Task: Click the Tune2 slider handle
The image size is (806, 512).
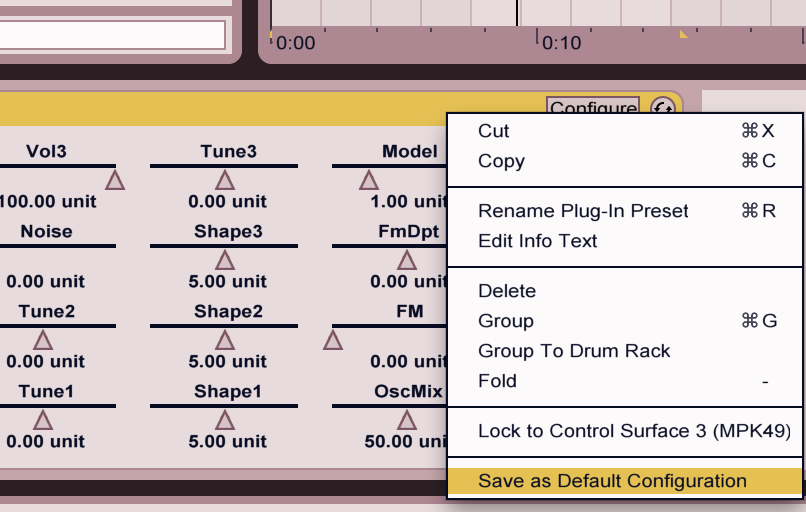Action: [x=43, y=340]
